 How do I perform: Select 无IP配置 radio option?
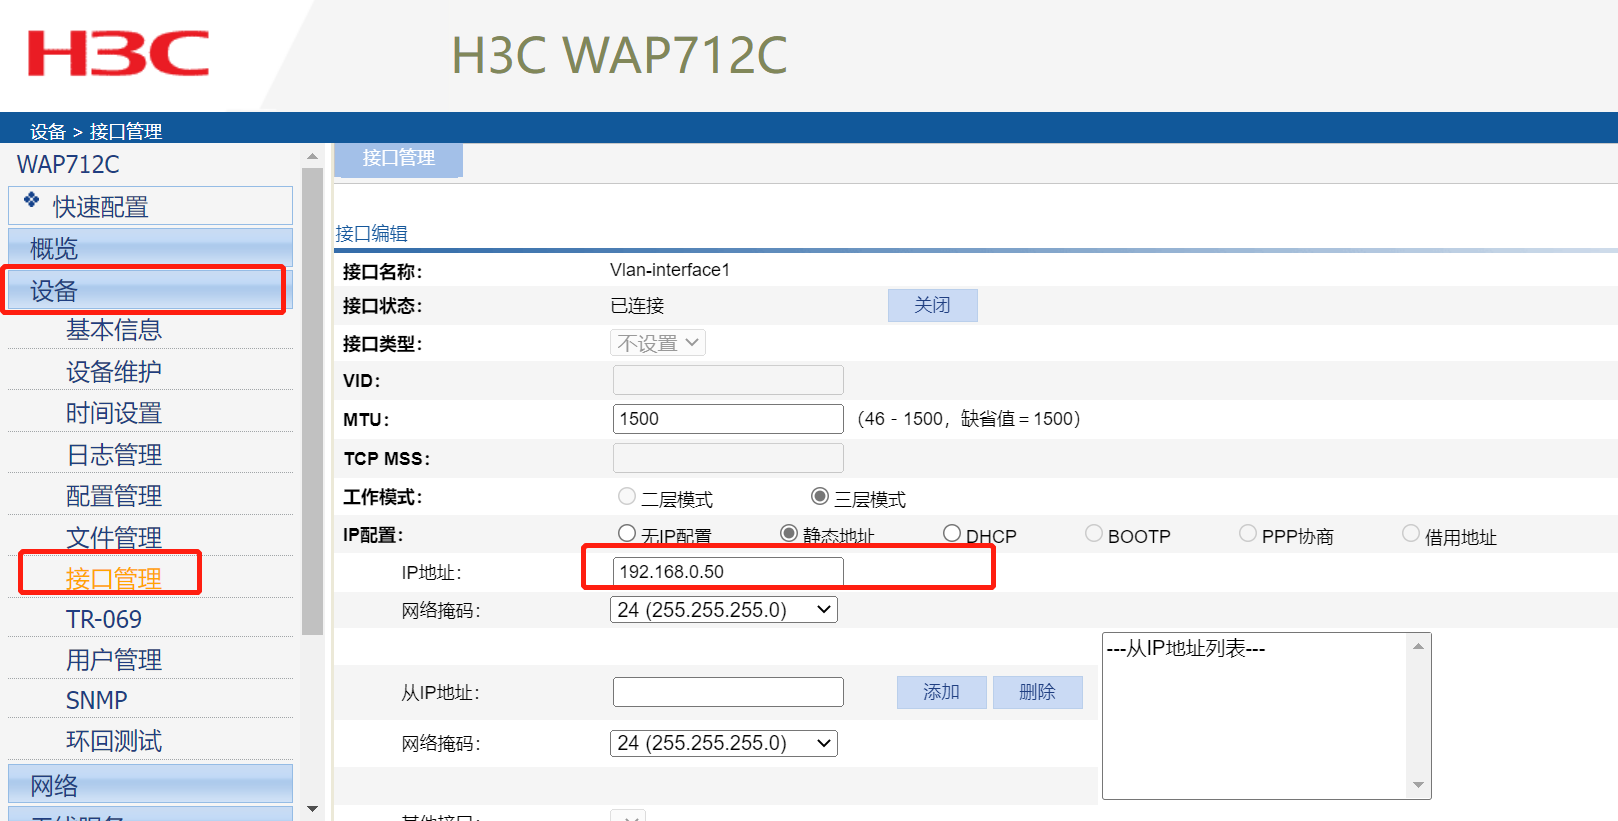(627, 533)
